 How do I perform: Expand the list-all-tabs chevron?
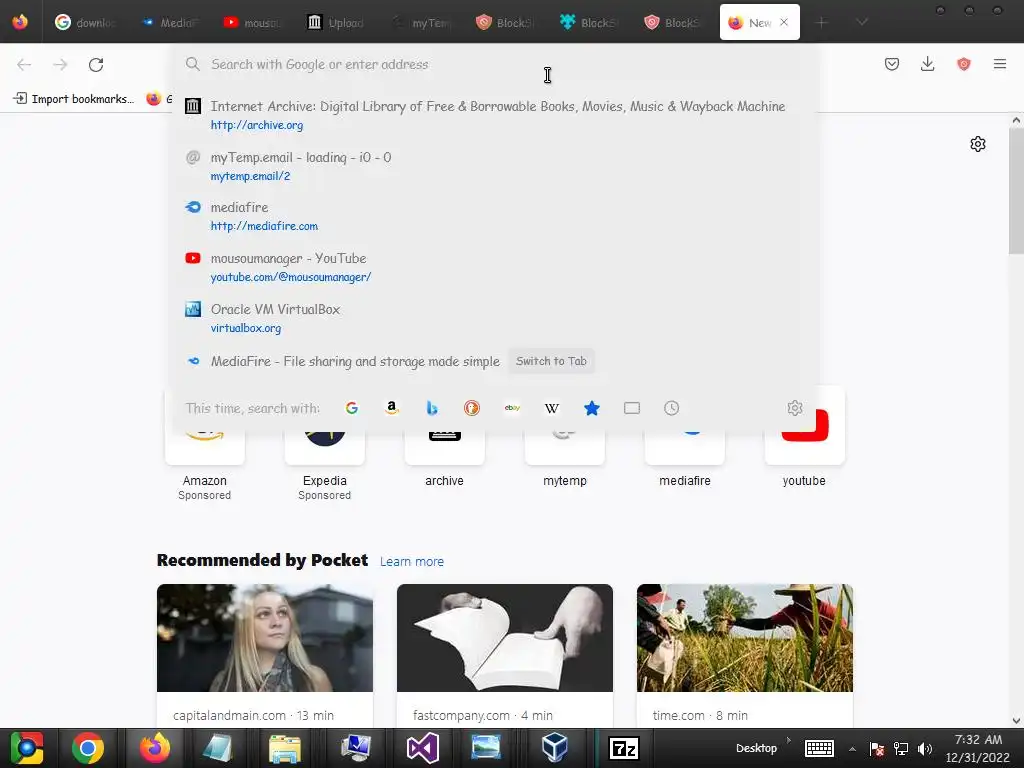coord(862,22)
